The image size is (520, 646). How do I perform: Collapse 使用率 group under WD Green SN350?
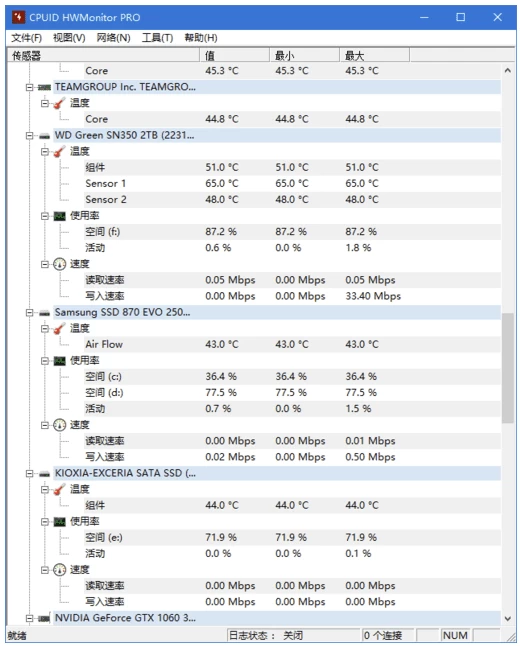pos(45,216)
